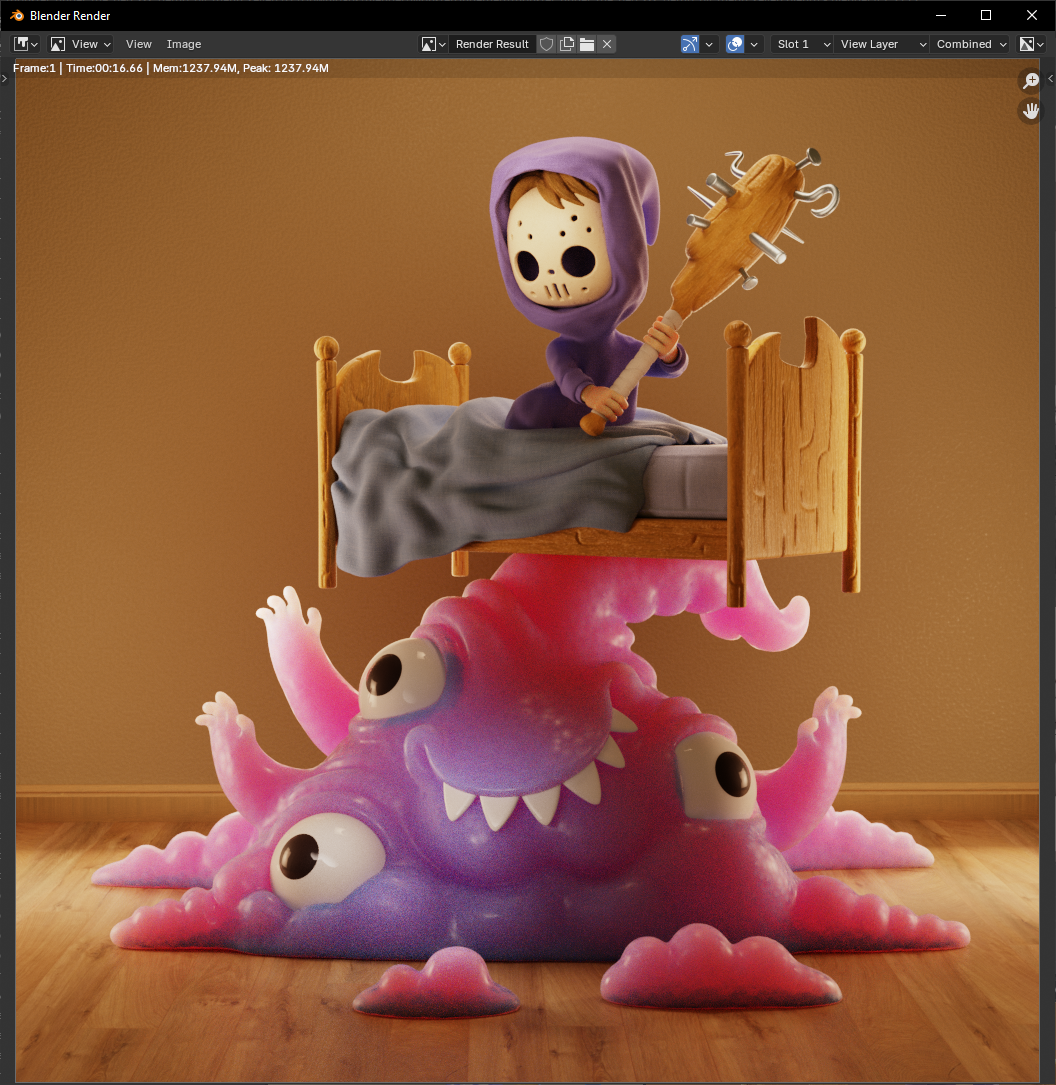Open the View Layer dropdown

[x=878, y=43]
